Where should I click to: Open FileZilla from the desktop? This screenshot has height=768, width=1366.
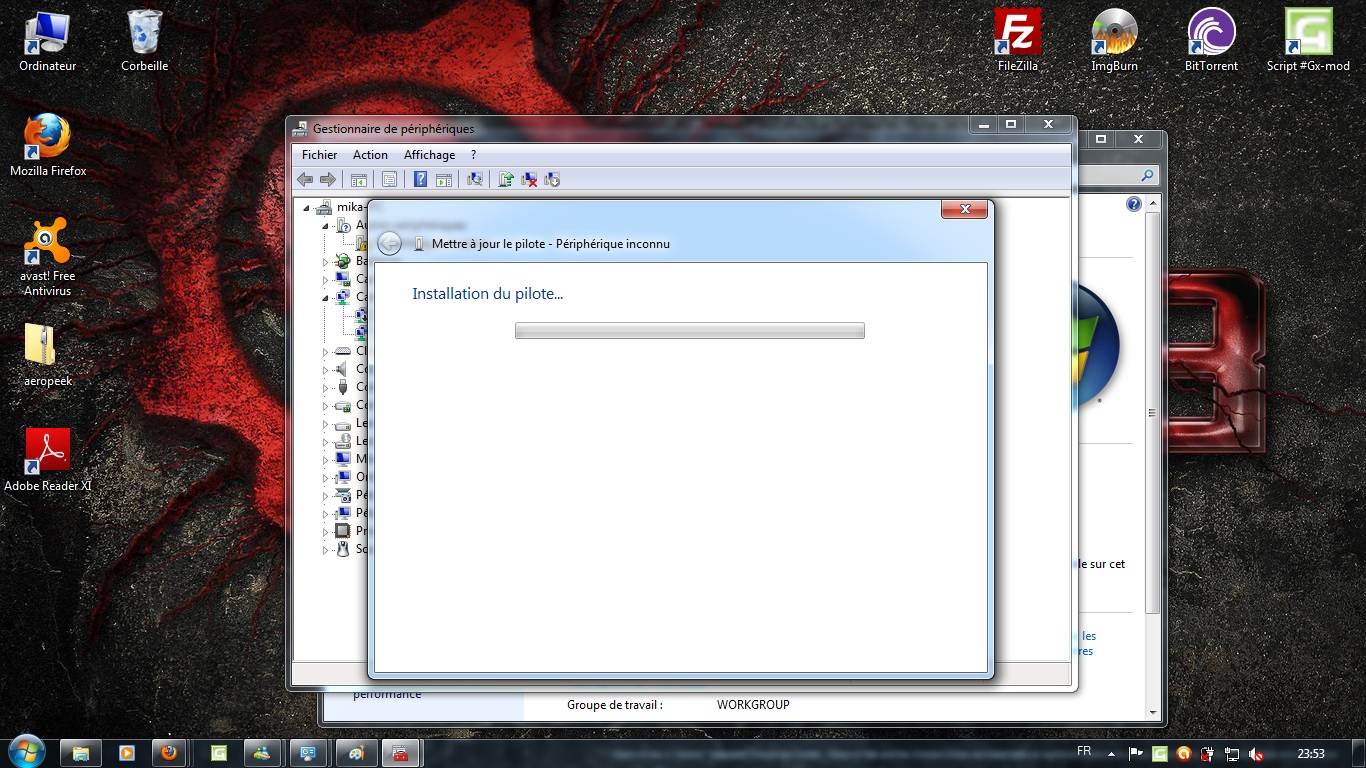pyautogui.click(x=1016, y=33)
